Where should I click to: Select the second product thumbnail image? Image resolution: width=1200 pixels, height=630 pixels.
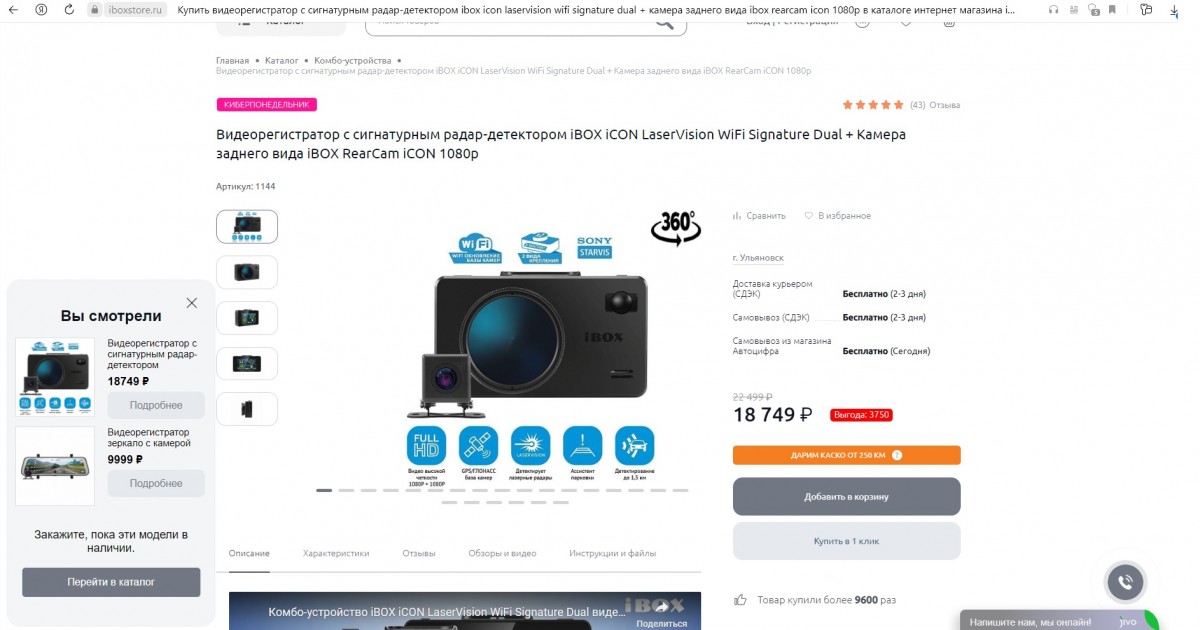[247, 272]
